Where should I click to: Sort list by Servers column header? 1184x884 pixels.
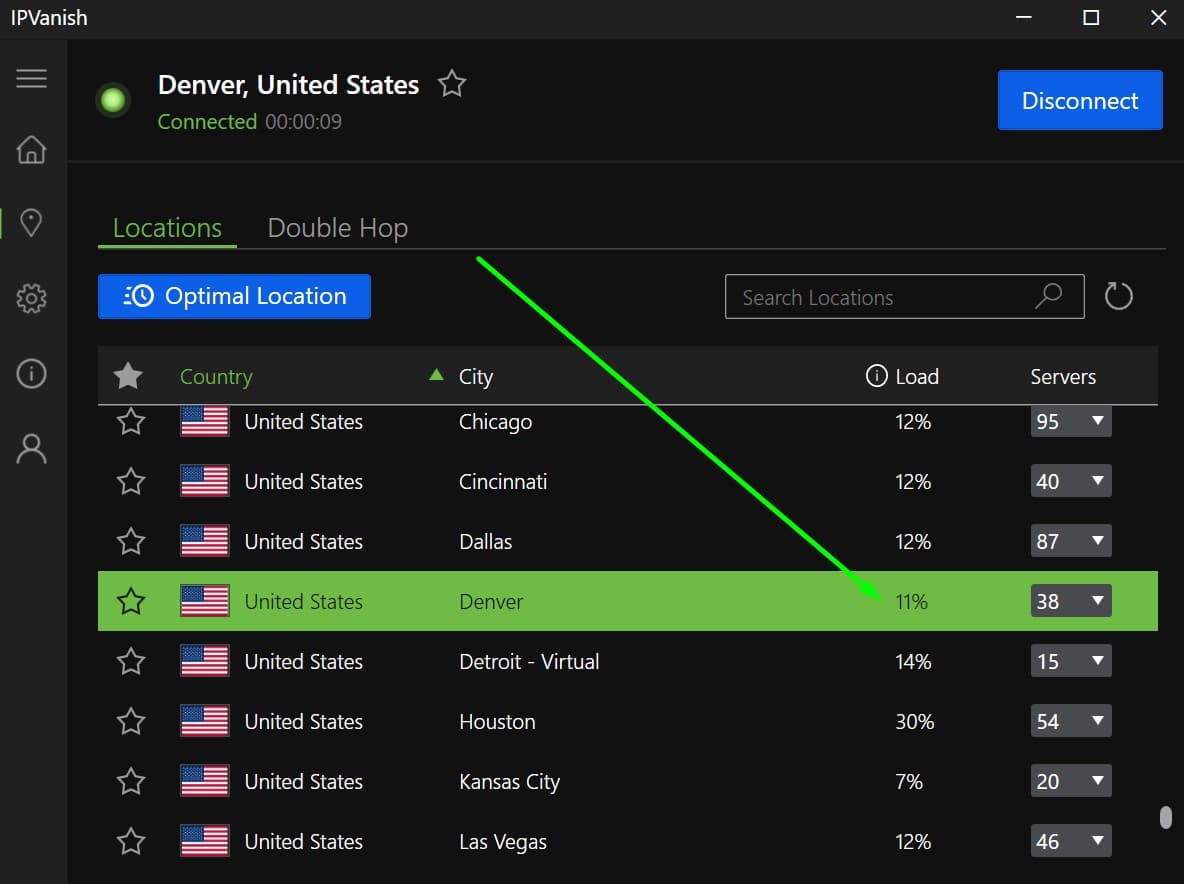1062,376
